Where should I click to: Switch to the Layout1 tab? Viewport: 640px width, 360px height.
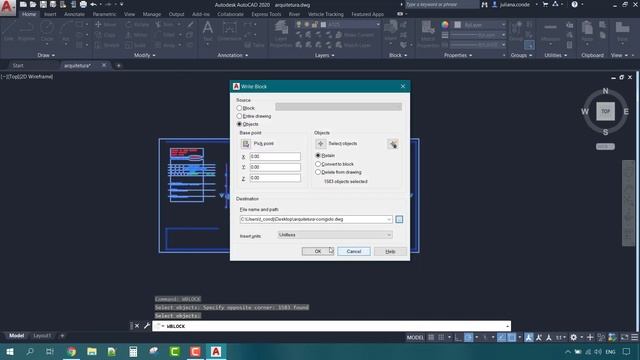(x=42, y=336)
